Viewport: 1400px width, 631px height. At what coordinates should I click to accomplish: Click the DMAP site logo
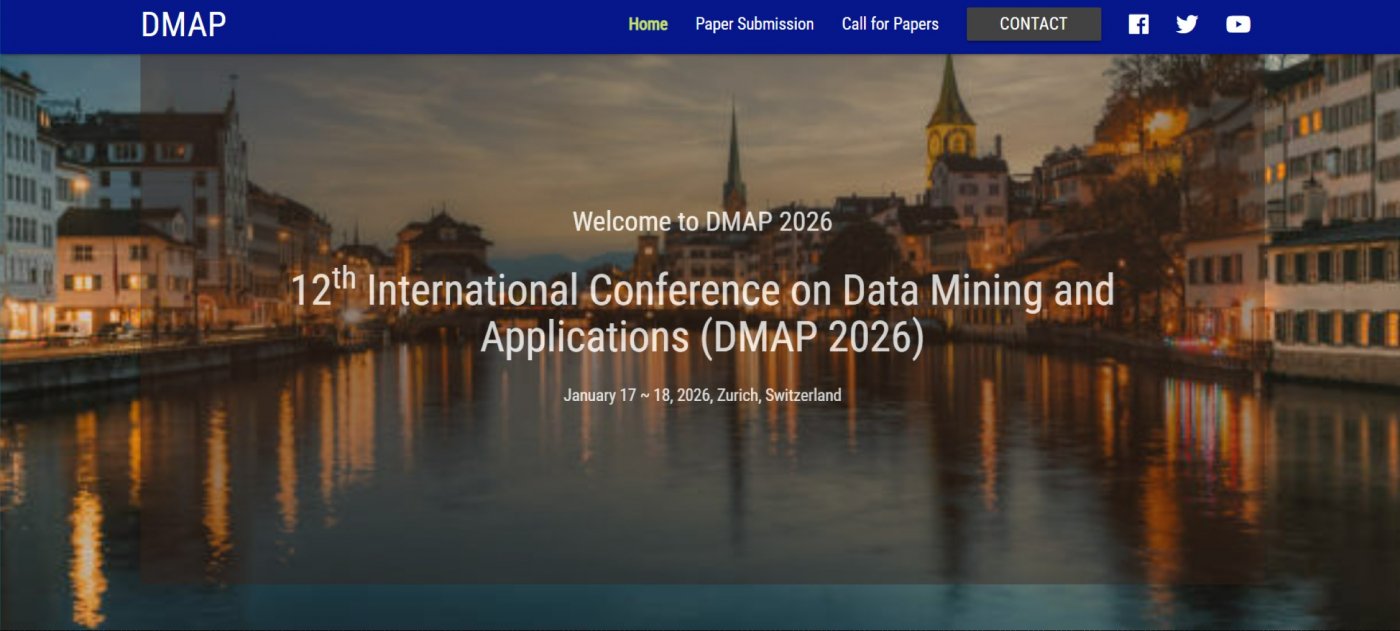pyautogui.click(x=183, y=24)
